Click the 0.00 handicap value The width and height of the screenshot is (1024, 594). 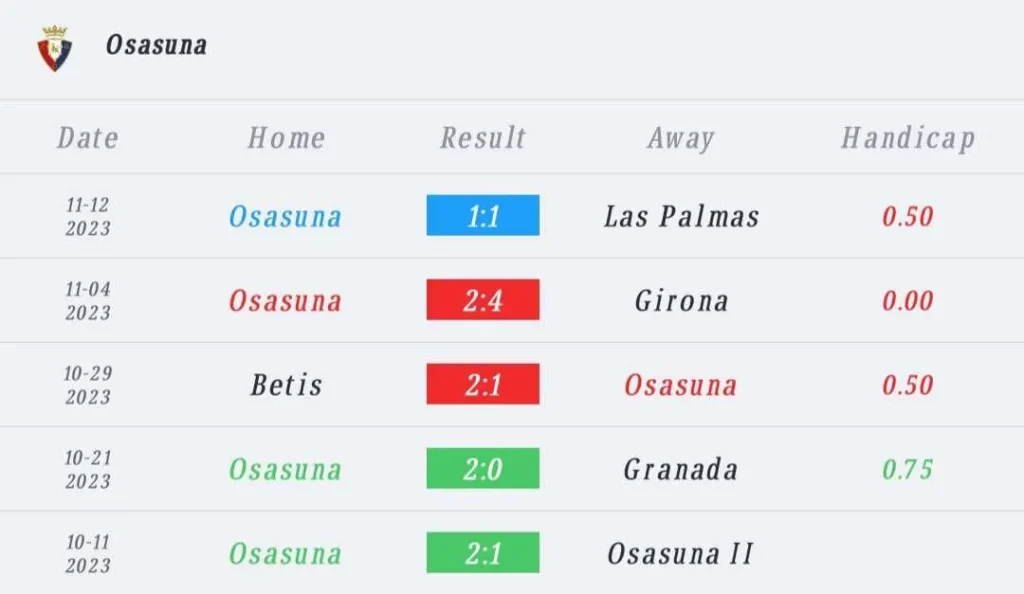point(907,301)
